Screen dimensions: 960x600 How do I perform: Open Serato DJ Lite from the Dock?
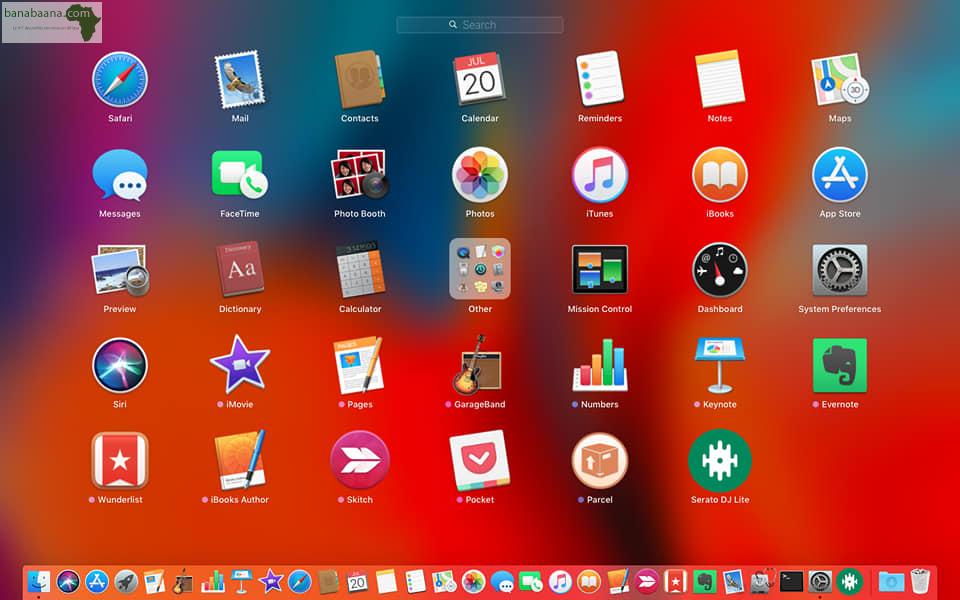[849, 581]
